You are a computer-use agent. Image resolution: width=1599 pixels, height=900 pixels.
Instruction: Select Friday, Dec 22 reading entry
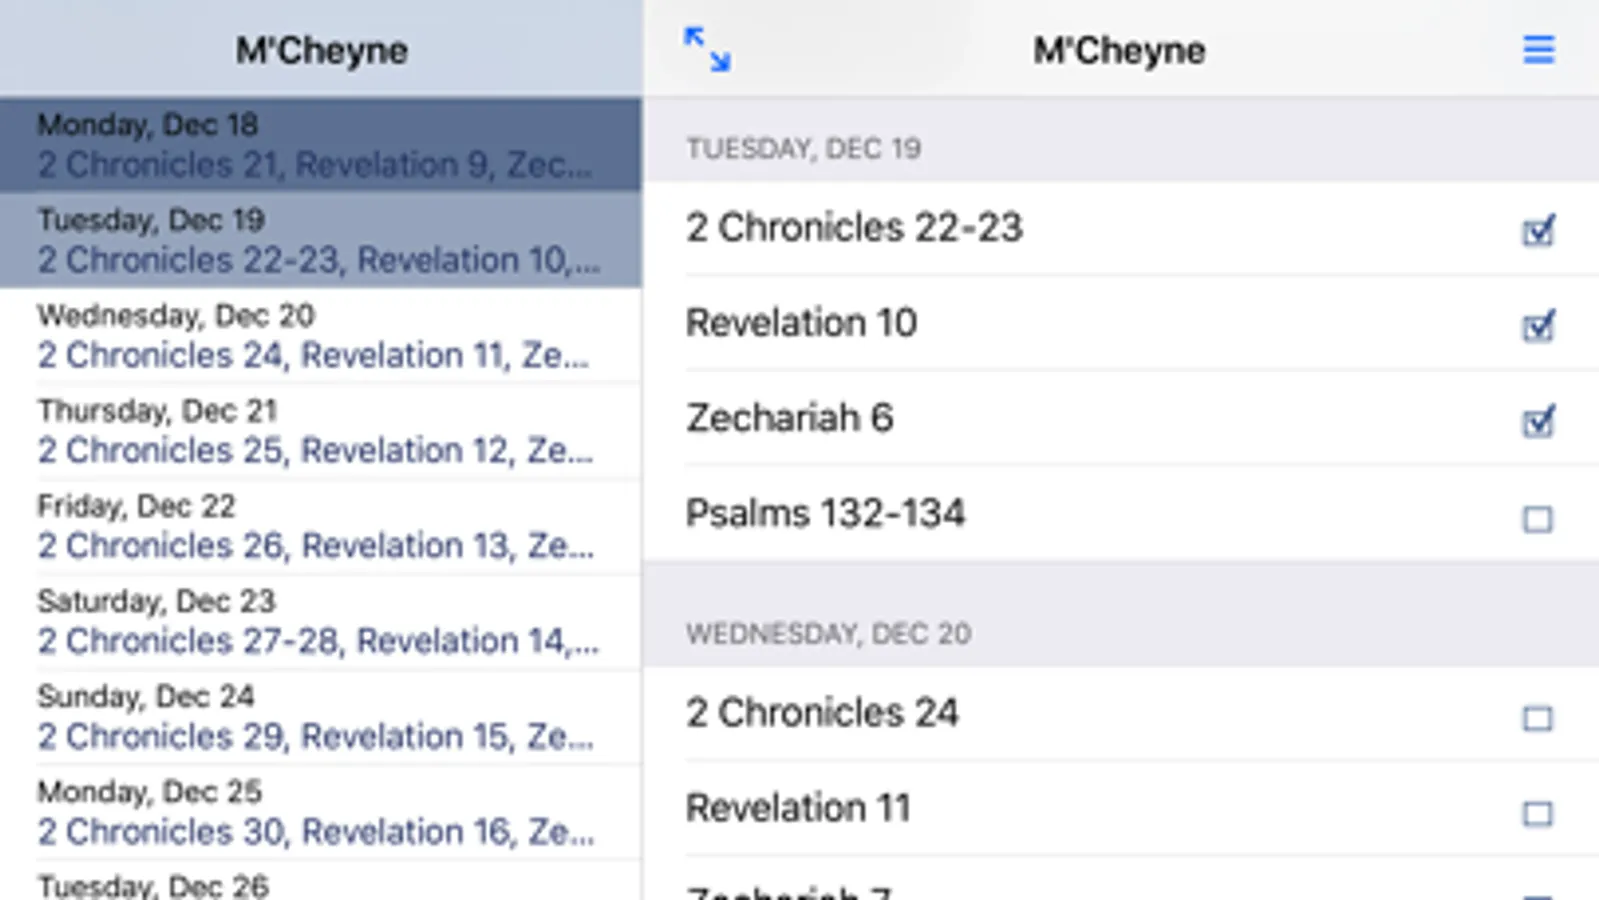tap(320, 526)
